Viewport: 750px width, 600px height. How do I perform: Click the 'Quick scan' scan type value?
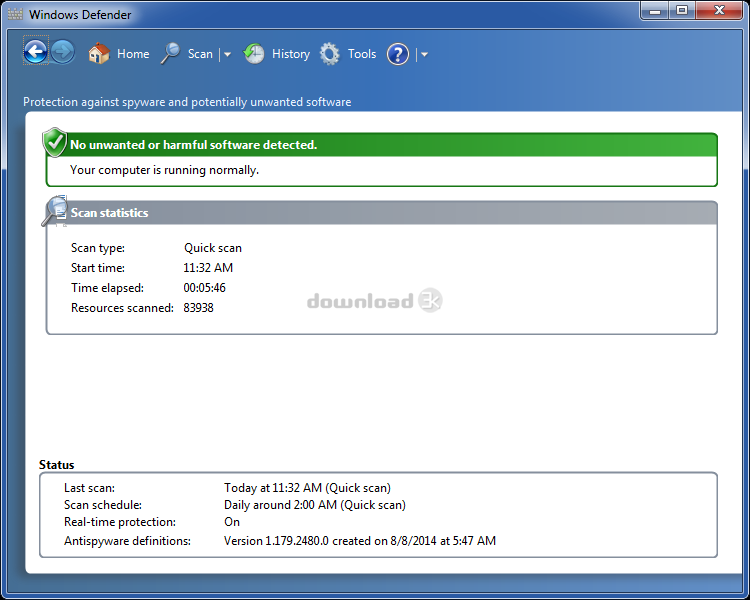[x=213, y=248]
